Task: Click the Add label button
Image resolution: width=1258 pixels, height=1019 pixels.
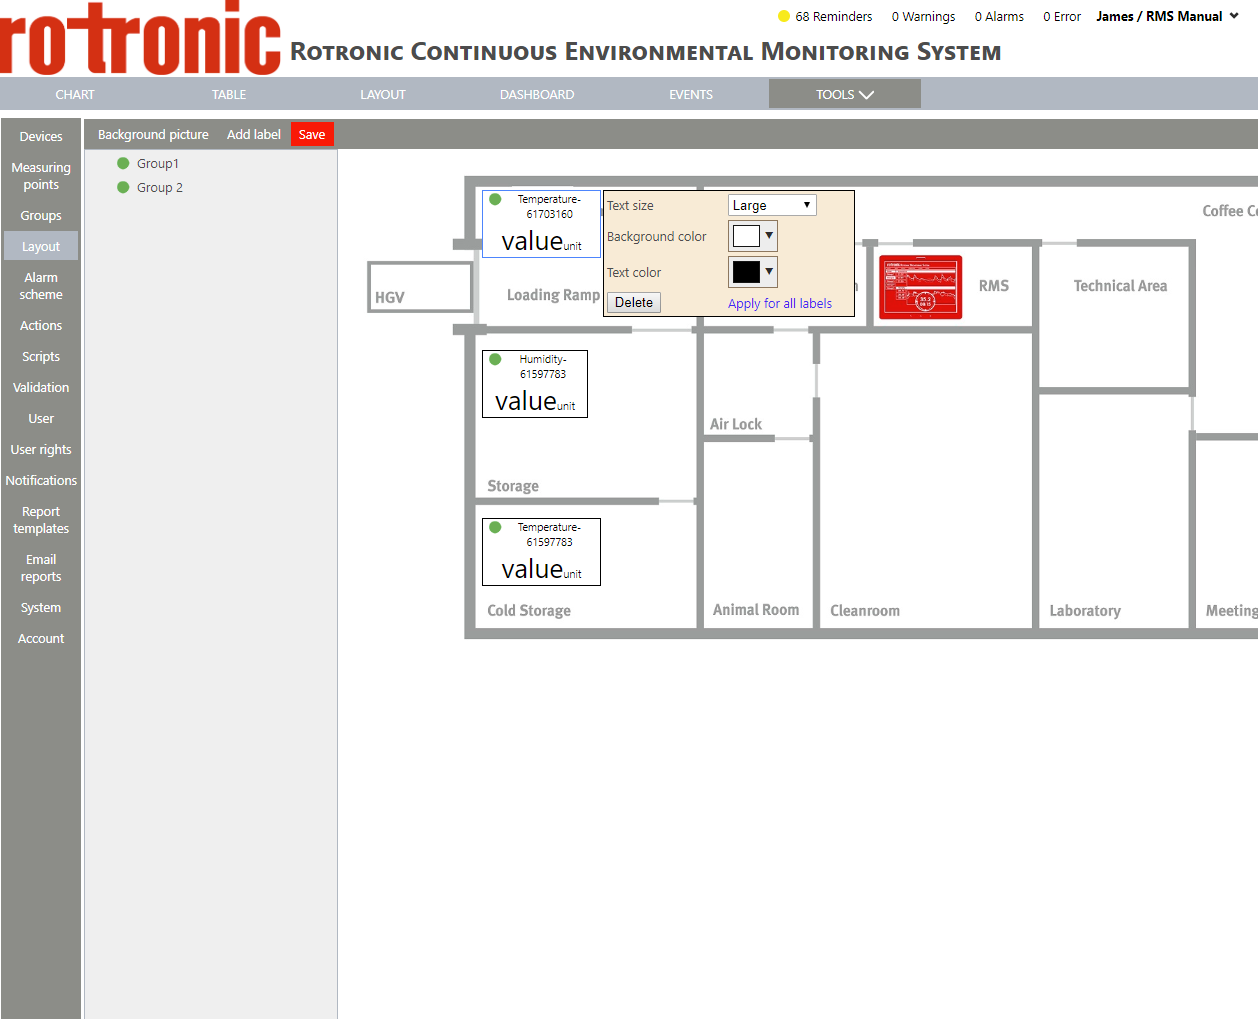Action: tap(254, 134)
